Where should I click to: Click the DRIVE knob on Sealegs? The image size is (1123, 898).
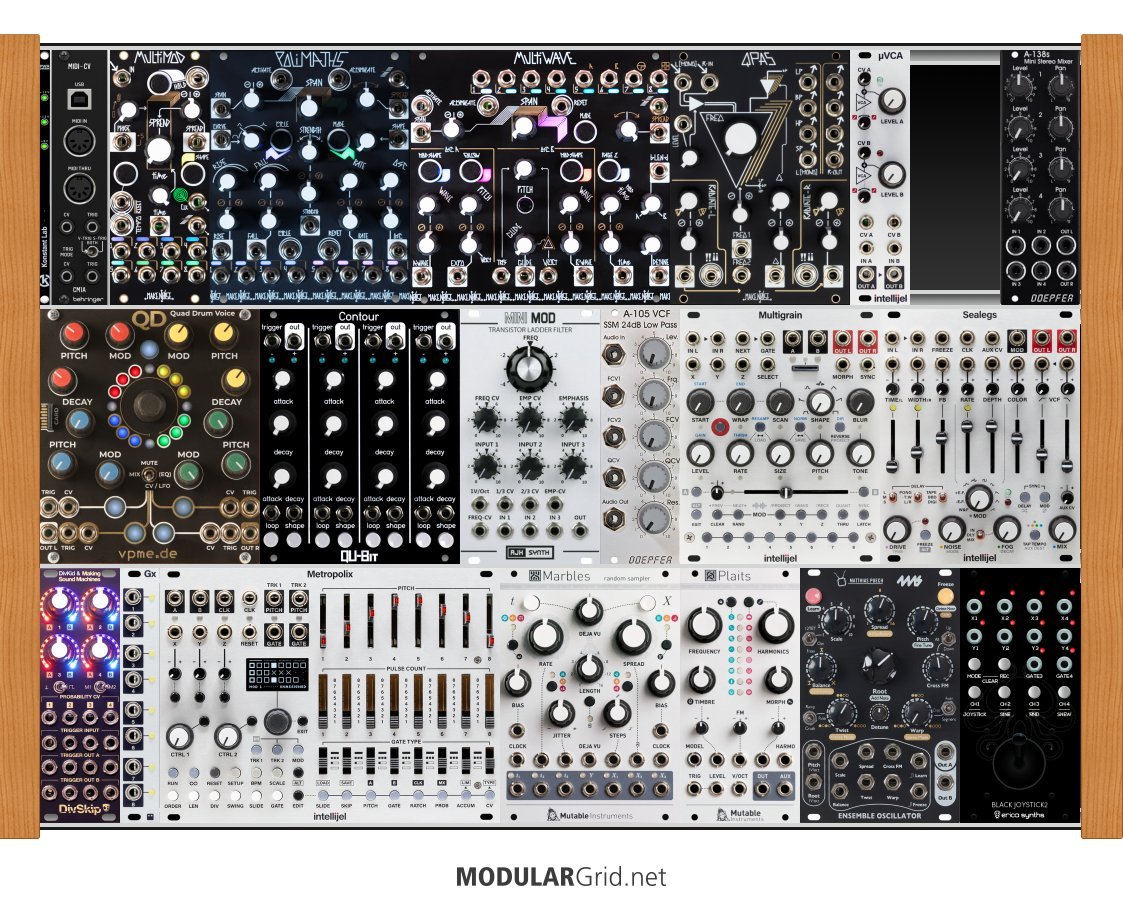click(897, 529)
